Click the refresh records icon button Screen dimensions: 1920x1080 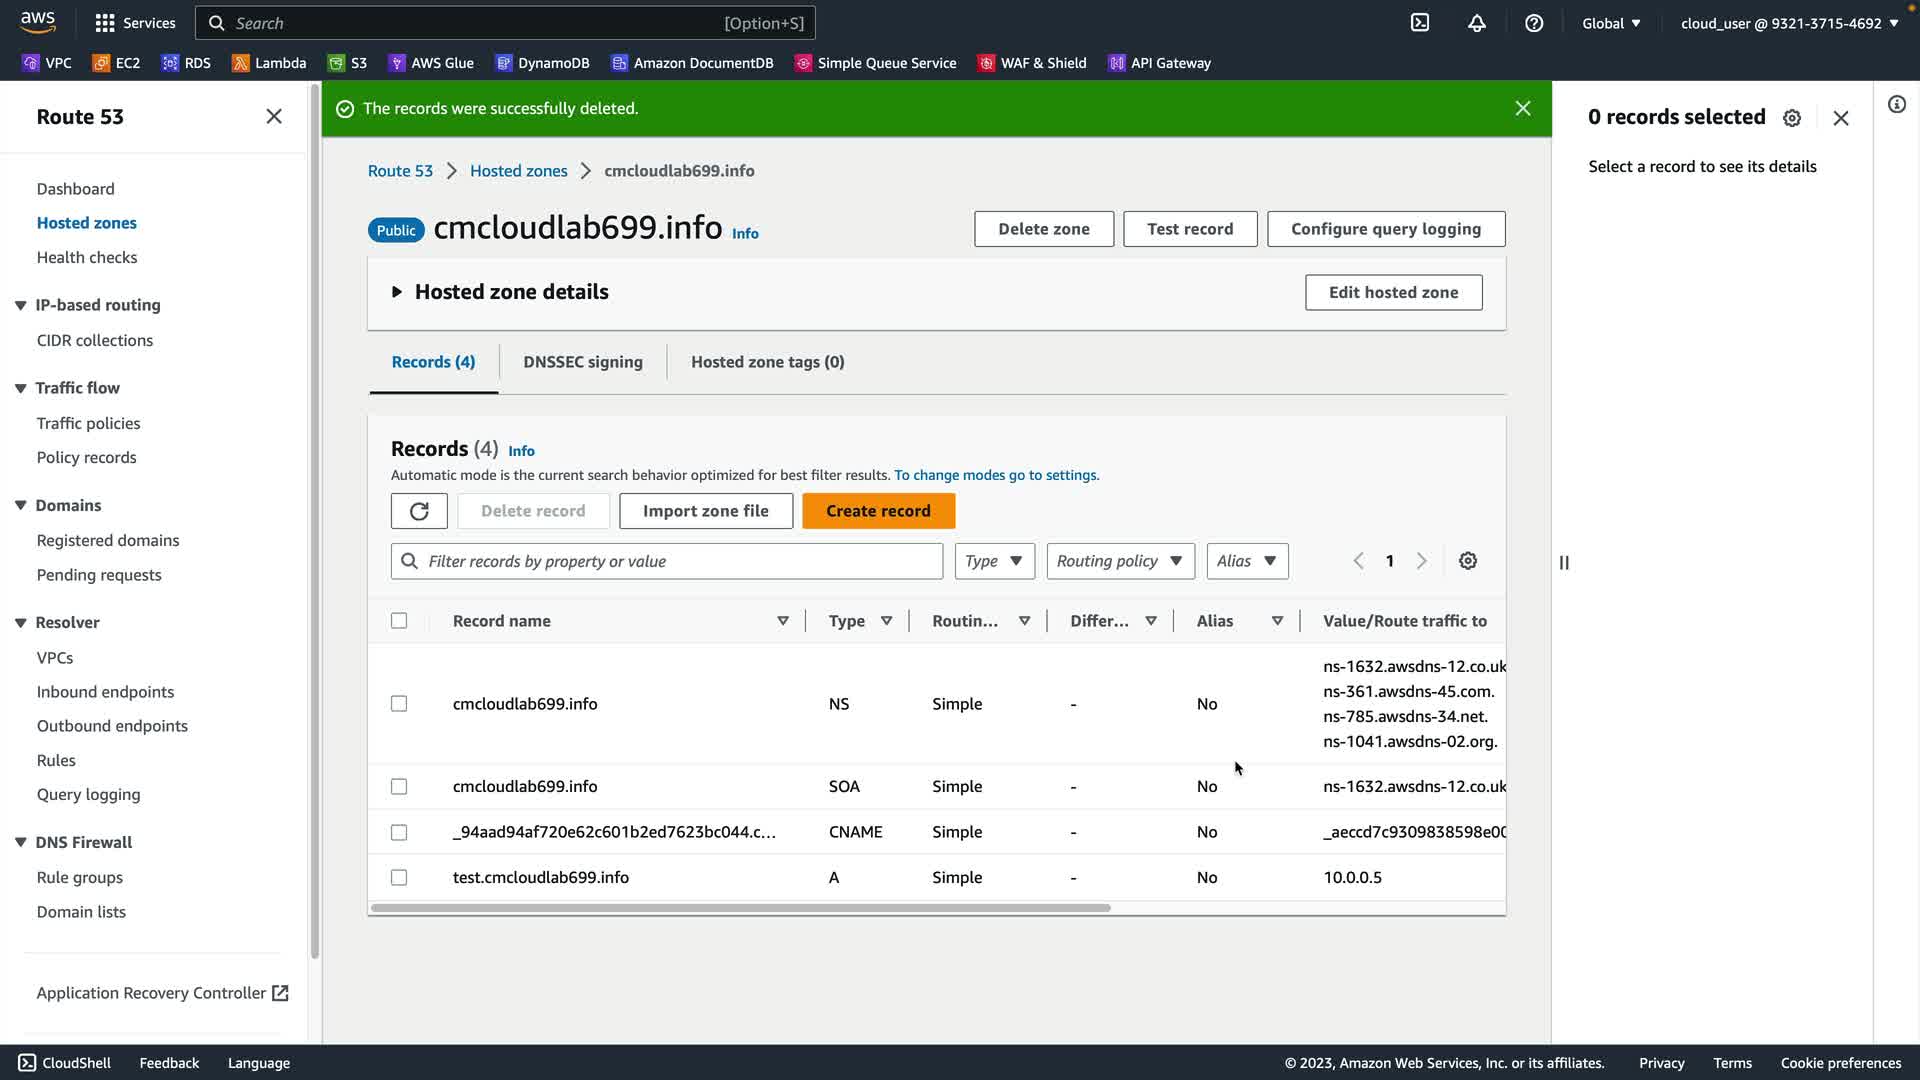pos(419,511)
